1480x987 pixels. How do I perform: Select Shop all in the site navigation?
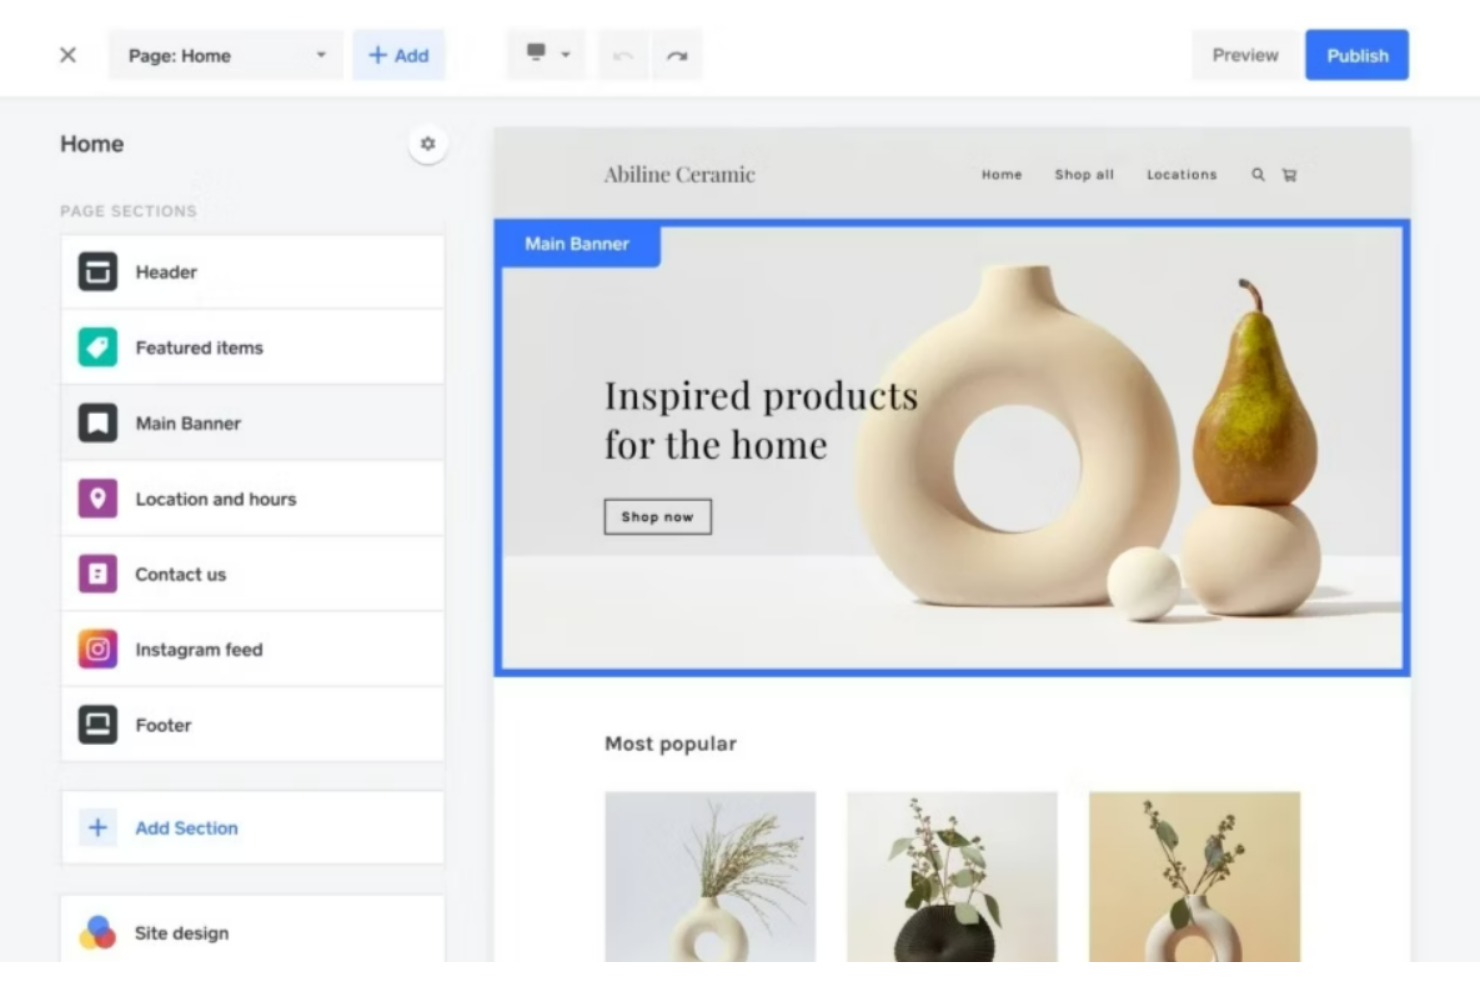[1084, 174]
